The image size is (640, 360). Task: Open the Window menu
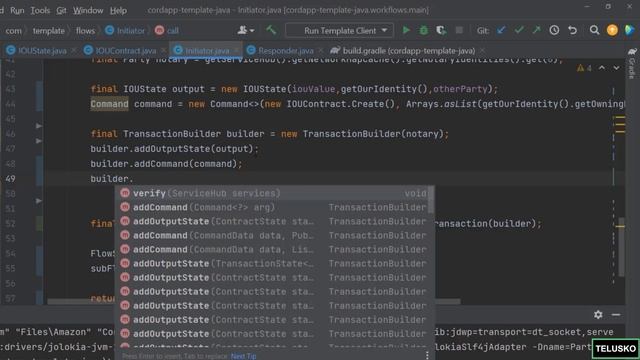pyautogui.click(x=88, y=10)
